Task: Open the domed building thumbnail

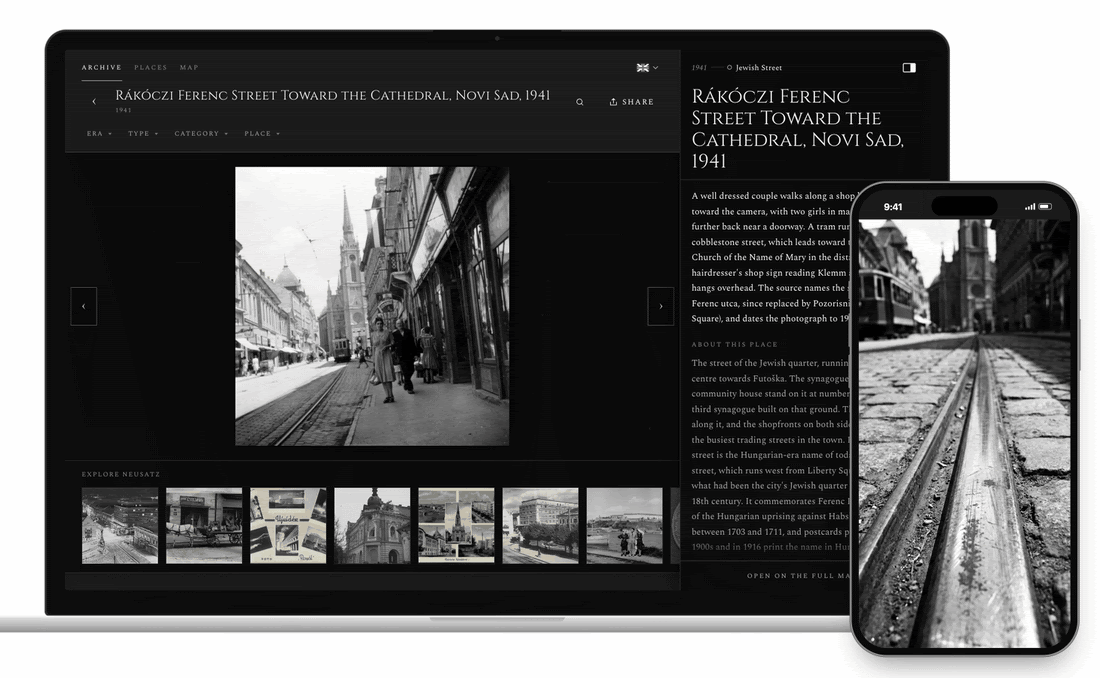Action: click(x=373, y=526)
